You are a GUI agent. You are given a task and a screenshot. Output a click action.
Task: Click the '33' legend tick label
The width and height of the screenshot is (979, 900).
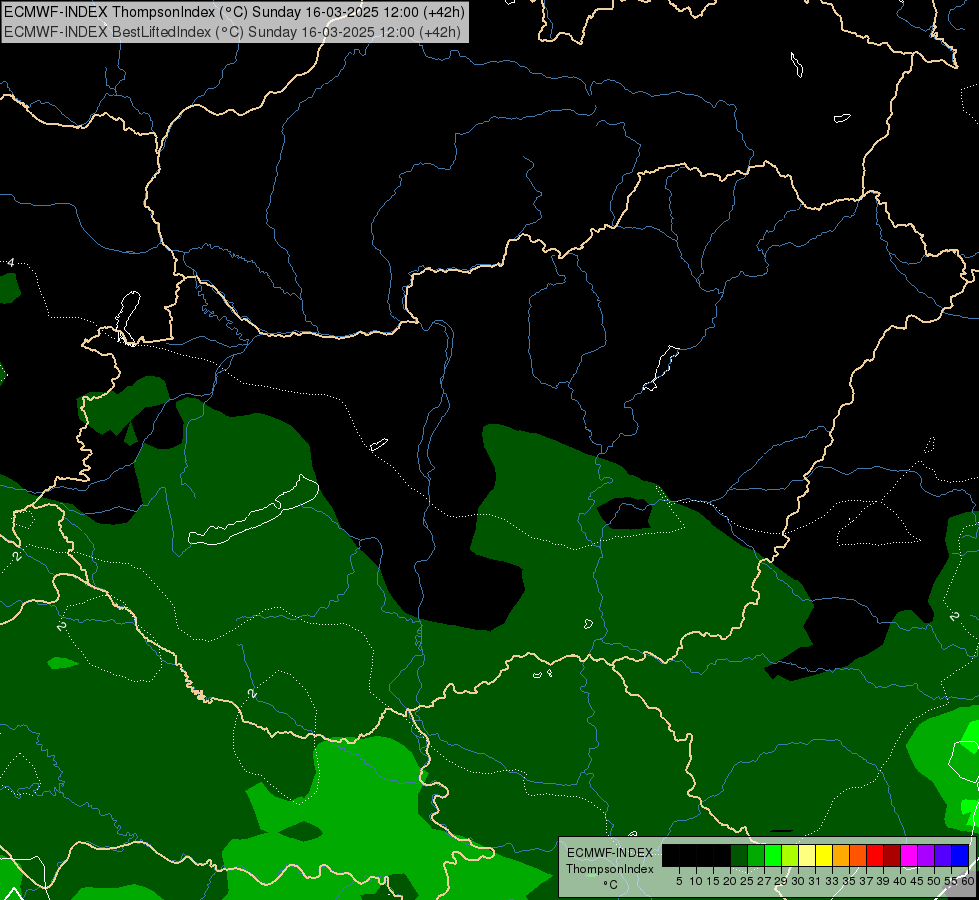click(832, 881)
